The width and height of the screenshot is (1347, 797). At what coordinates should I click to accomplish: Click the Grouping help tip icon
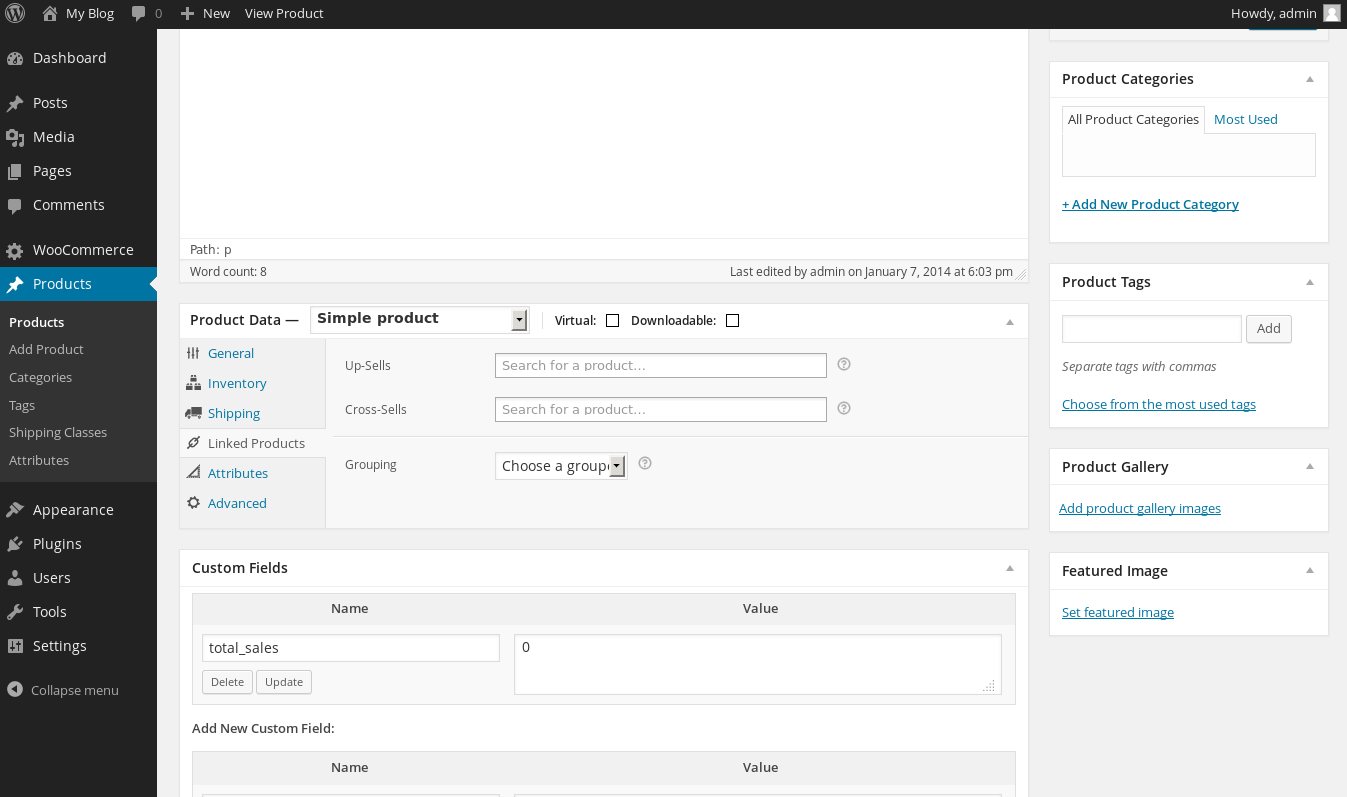pyautogui.click(x=645, y=464)
